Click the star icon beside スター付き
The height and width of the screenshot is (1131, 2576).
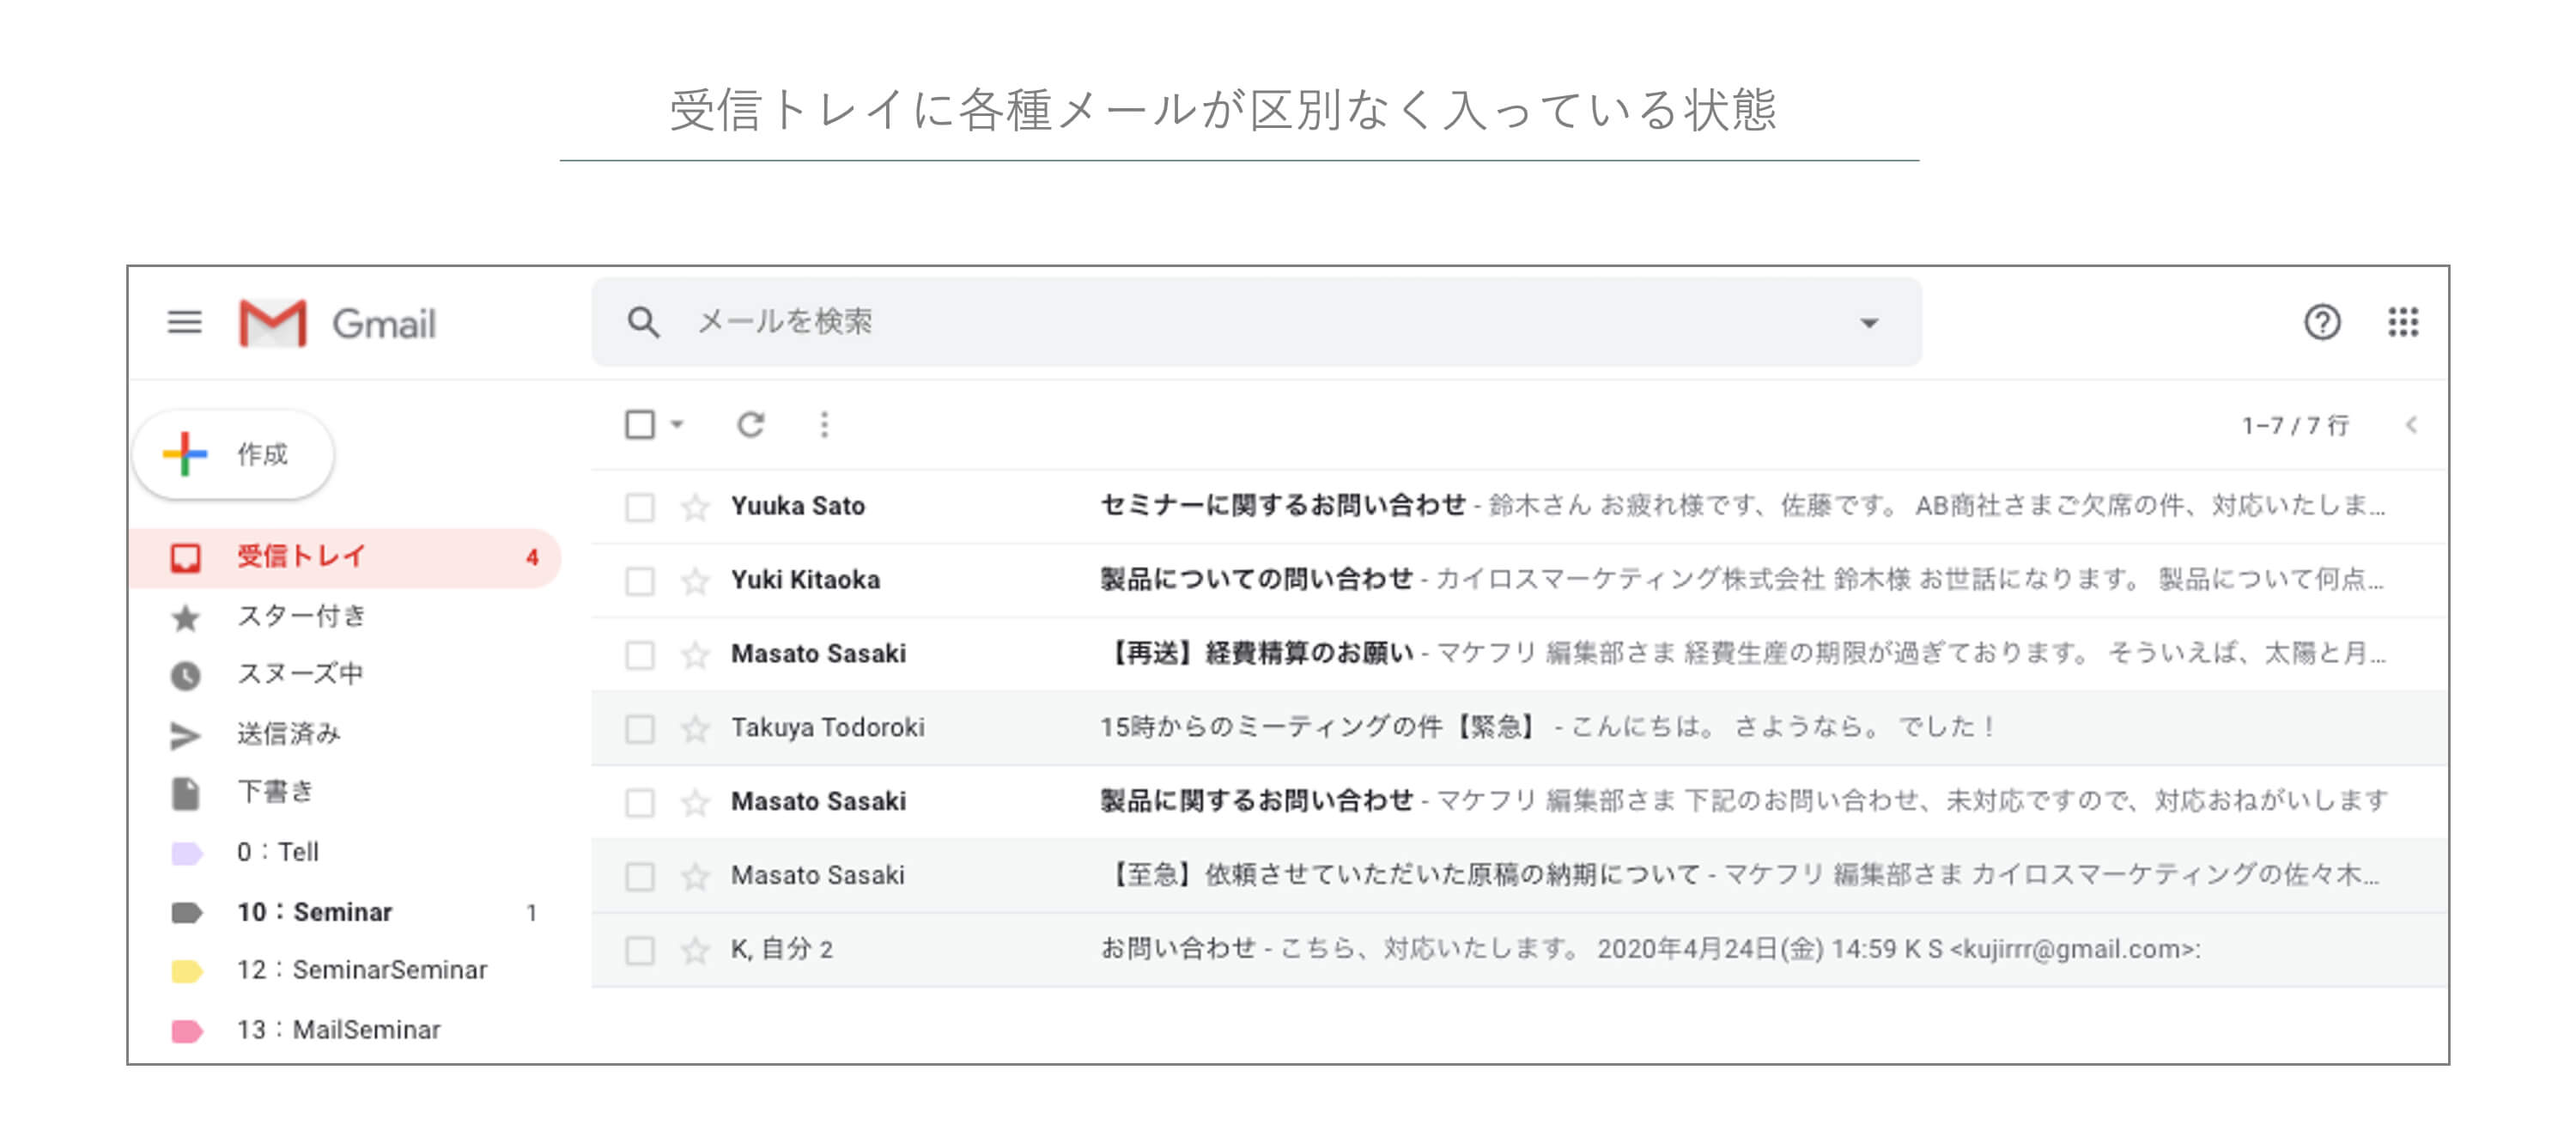[185, 618]
